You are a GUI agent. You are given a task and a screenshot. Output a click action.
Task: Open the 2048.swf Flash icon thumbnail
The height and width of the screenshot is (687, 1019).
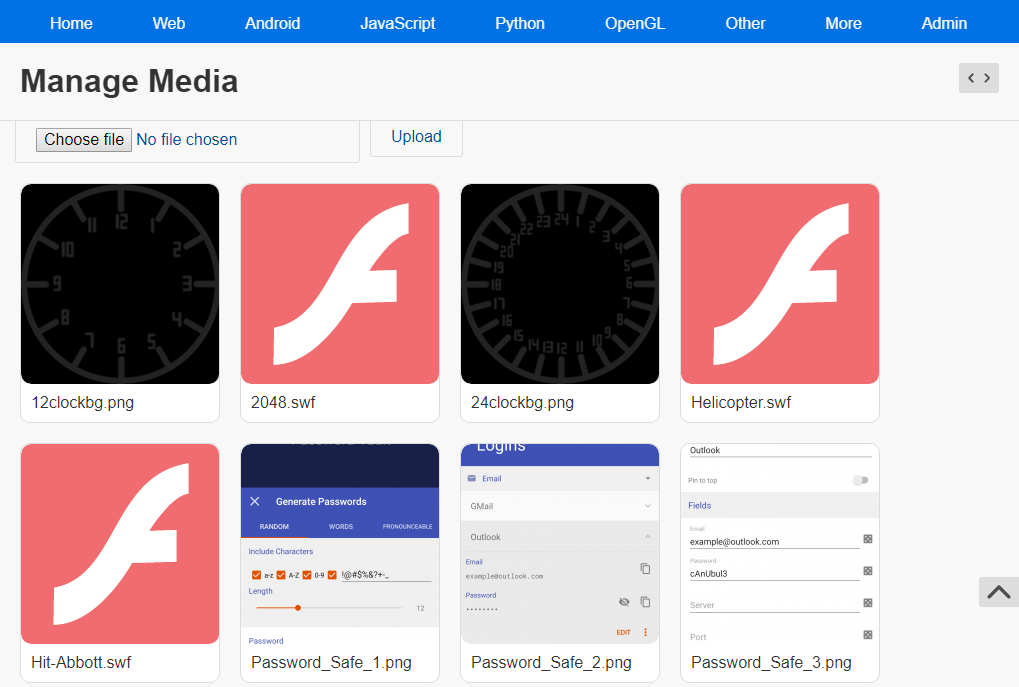(340, 284)
